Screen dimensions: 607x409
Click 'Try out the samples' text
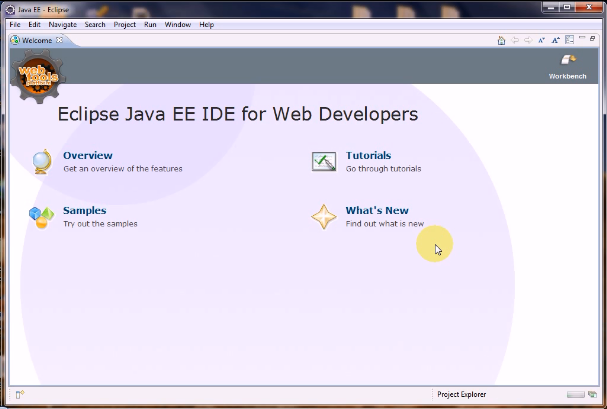coord(100,224)
